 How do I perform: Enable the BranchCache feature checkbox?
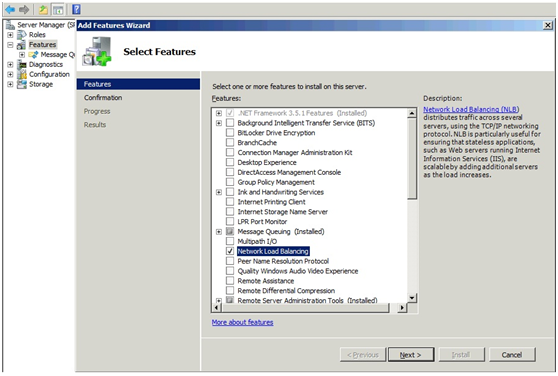click(x=230, y=143)
